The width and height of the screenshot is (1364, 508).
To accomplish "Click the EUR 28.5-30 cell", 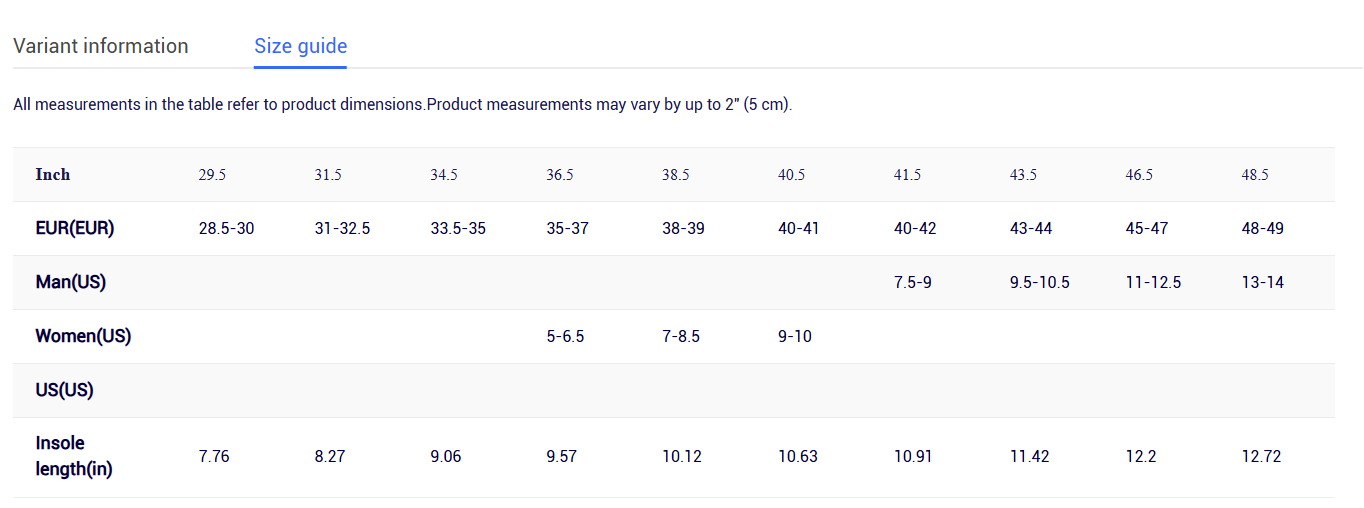I will pyautogui.click(x=226, y=228).
